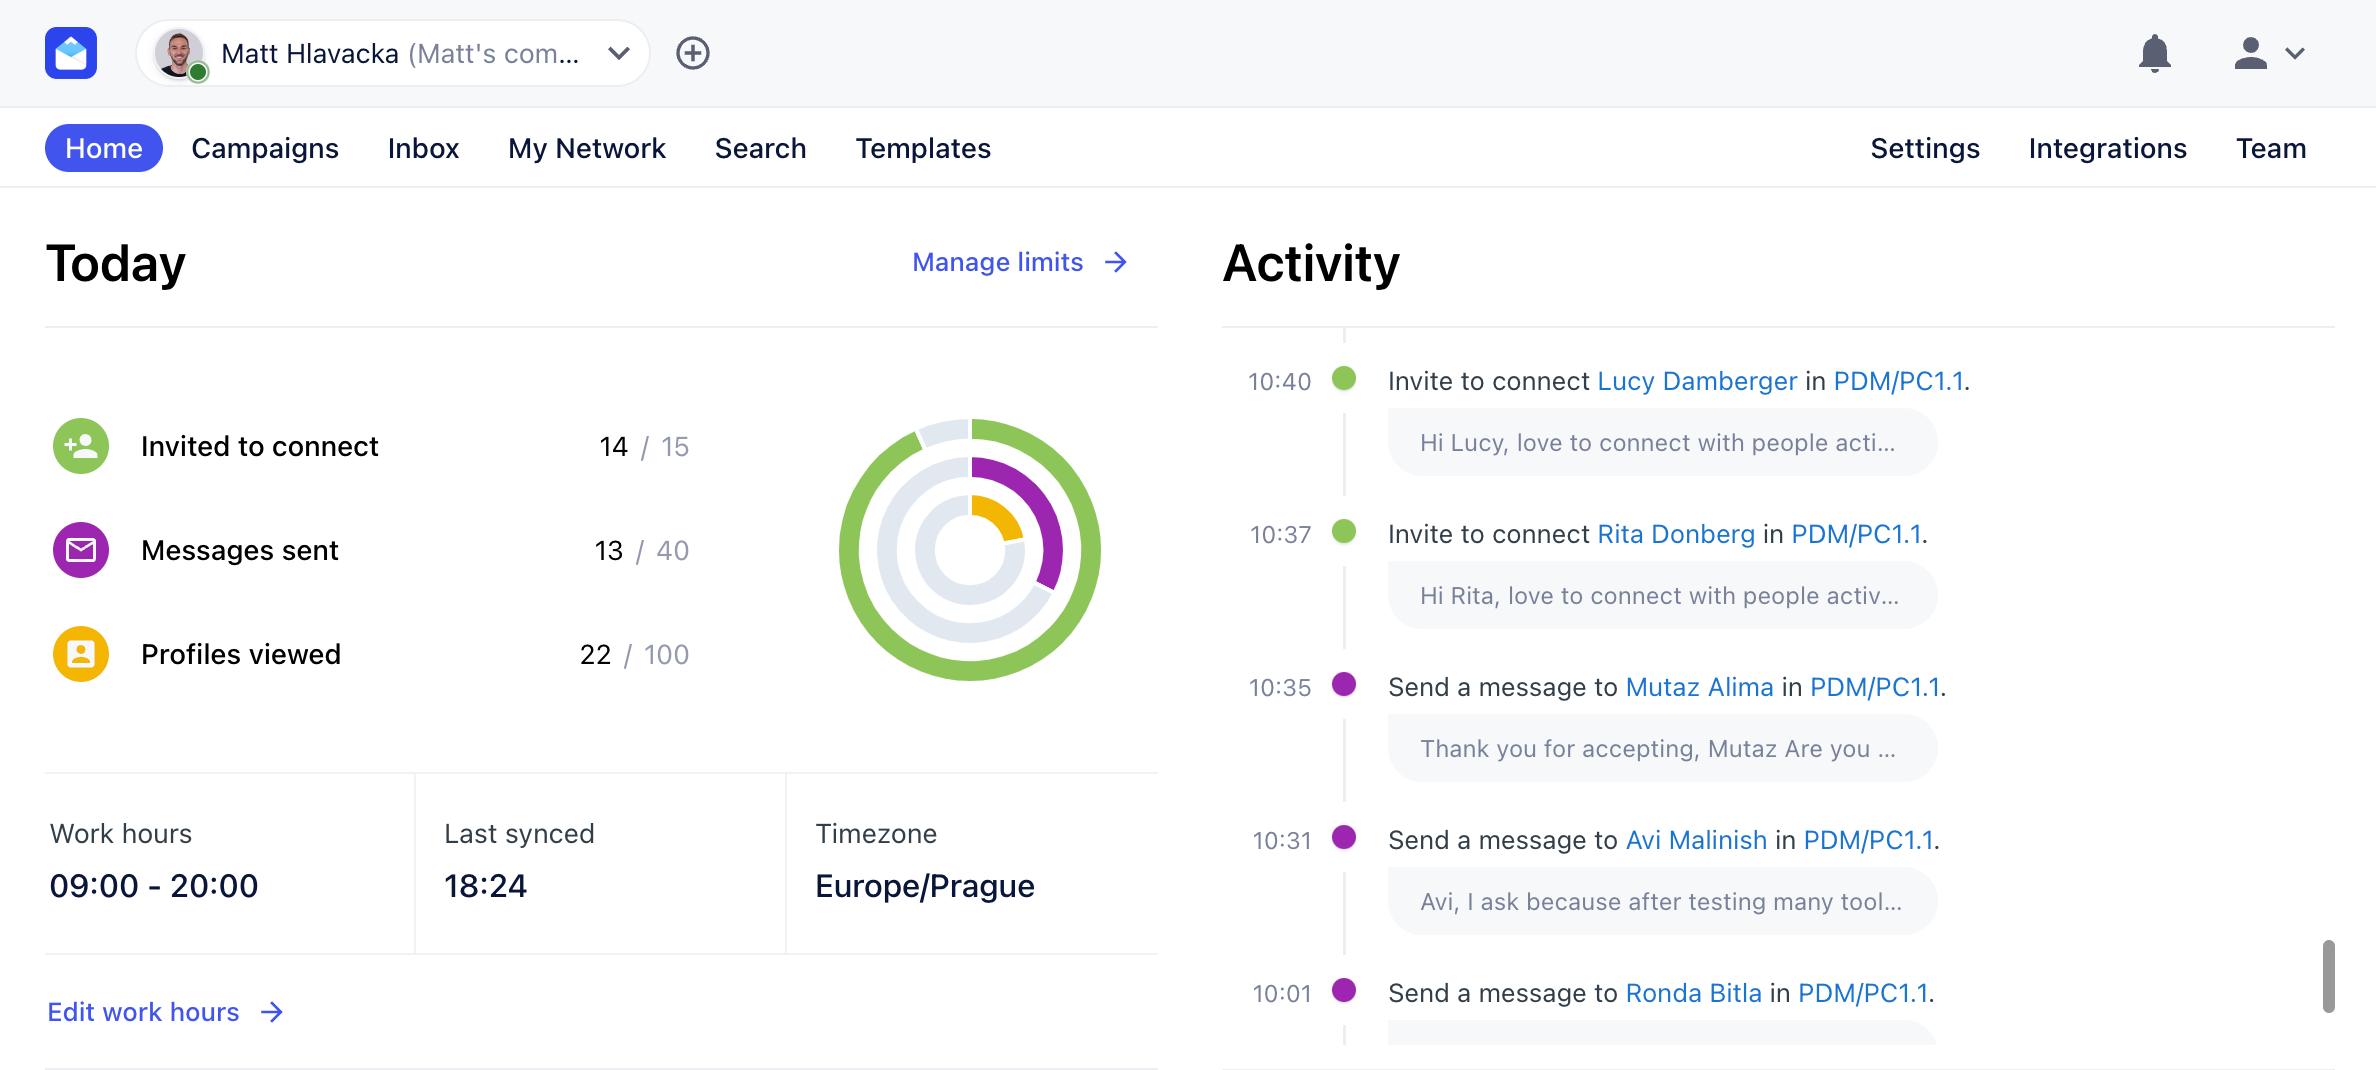Screen dimensions: 2376x1070
Task: Click the purple 10:35 timeline marker
Action: [x=1344, y=684]
